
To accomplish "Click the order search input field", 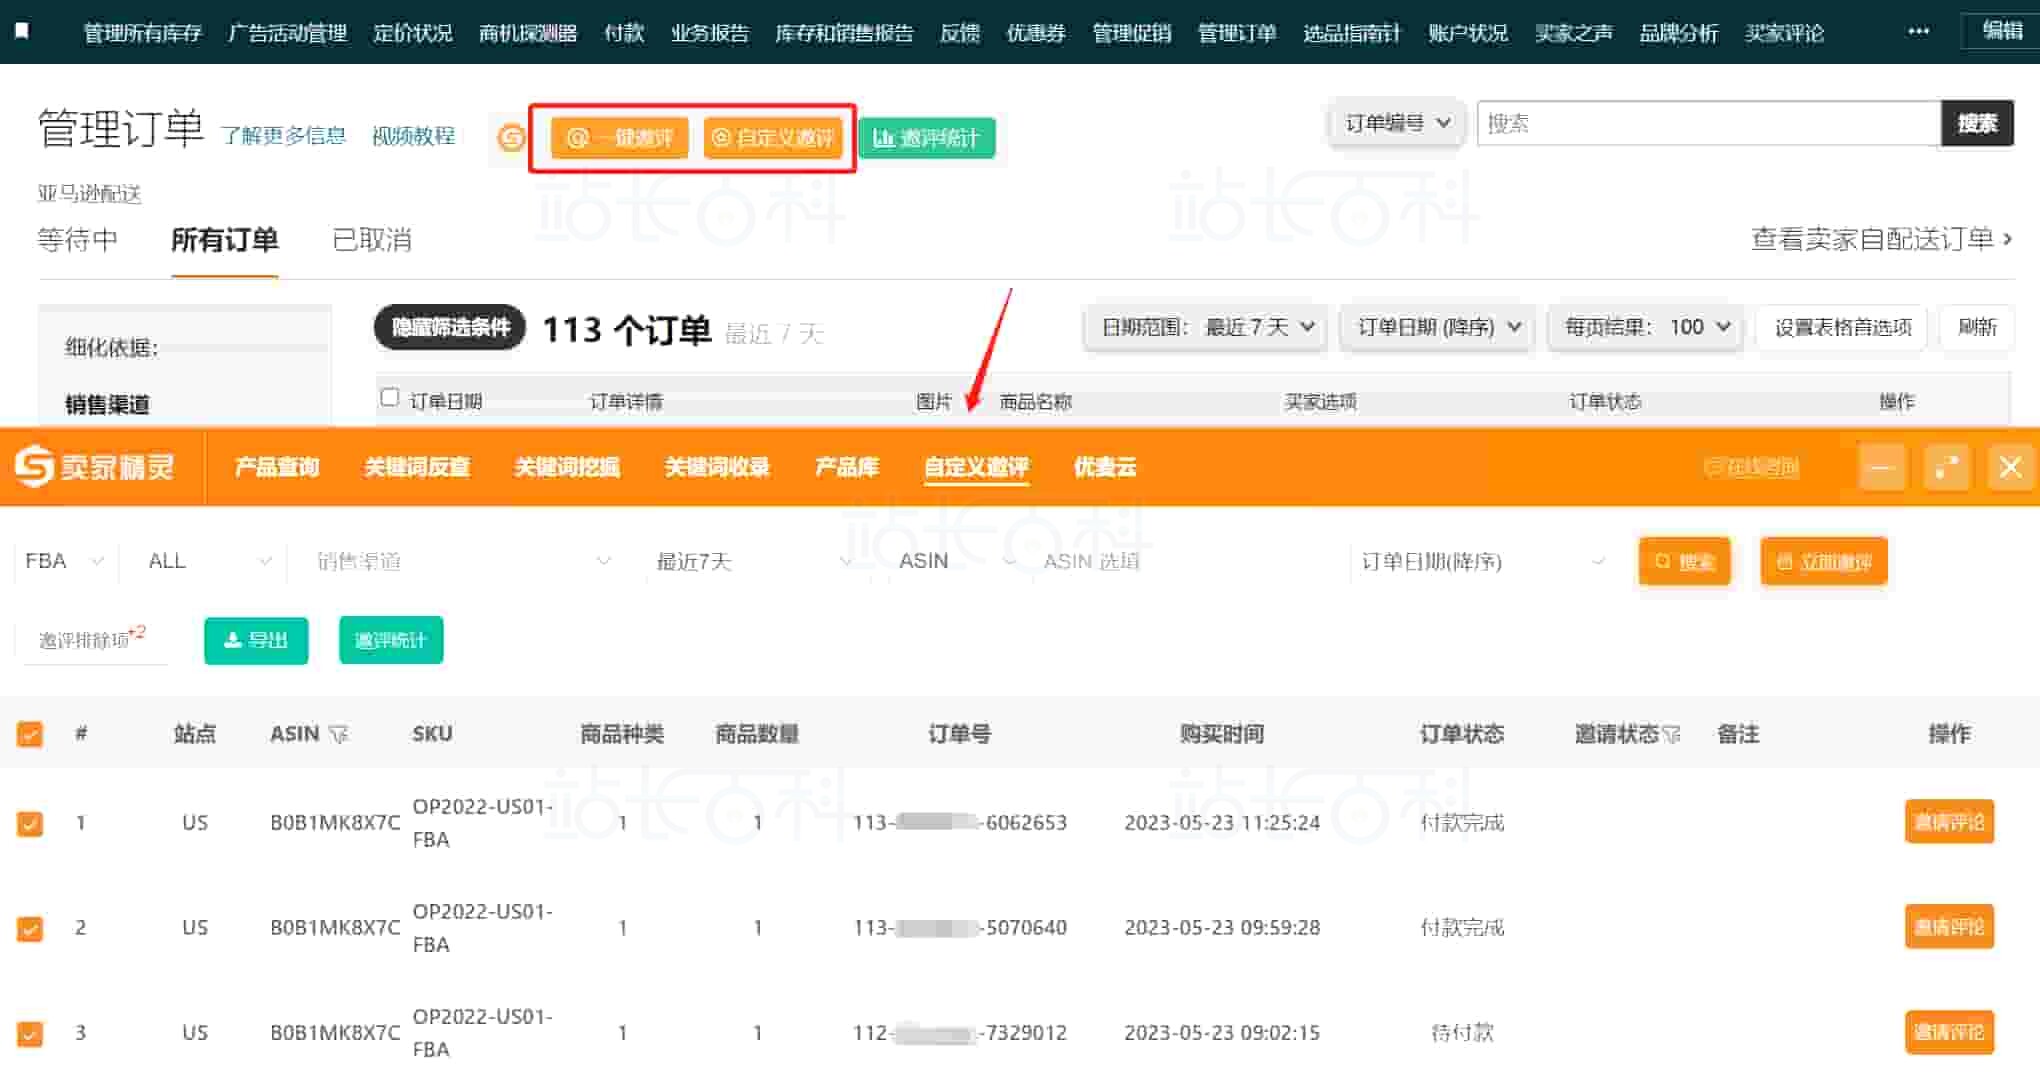I will coord(1709,123).
